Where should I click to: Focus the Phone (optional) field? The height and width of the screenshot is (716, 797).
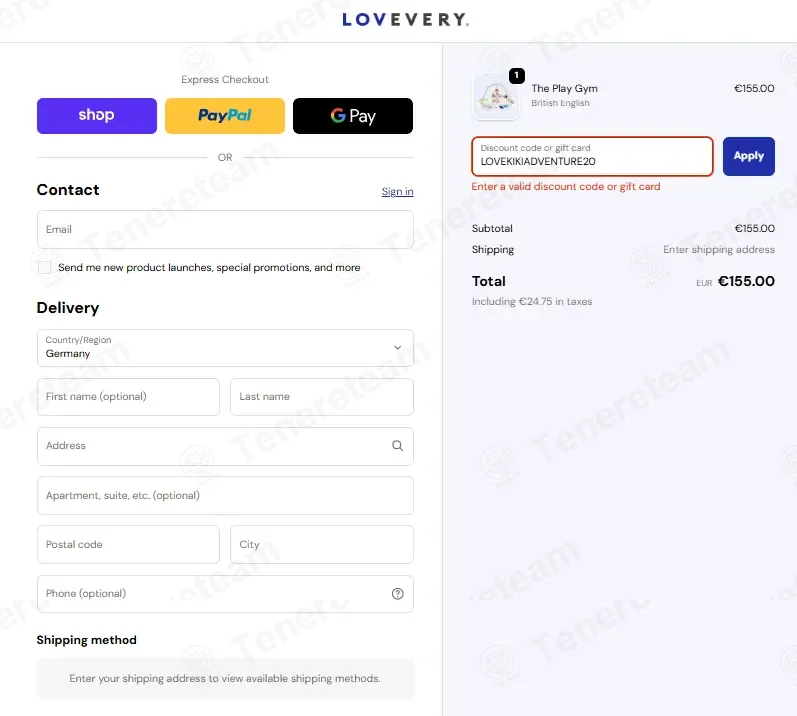point(225,594)
